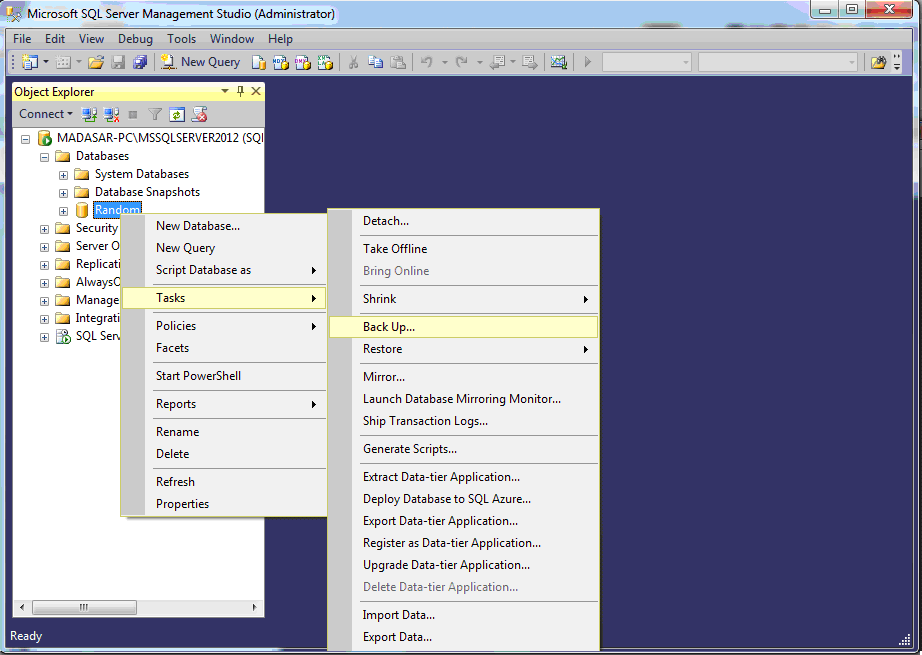This screenshot has height=655, width=922.
Task: Collapse the Databases tree node
Action: 44,157
